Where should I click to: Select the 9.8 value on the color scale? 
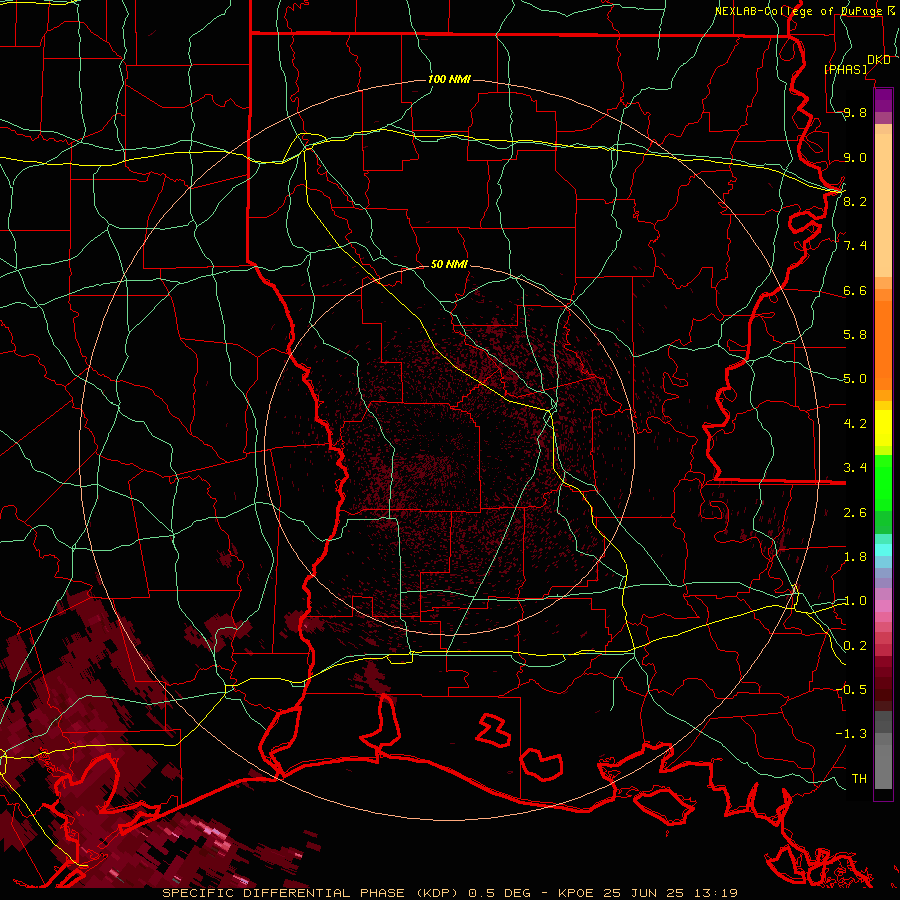855,112
